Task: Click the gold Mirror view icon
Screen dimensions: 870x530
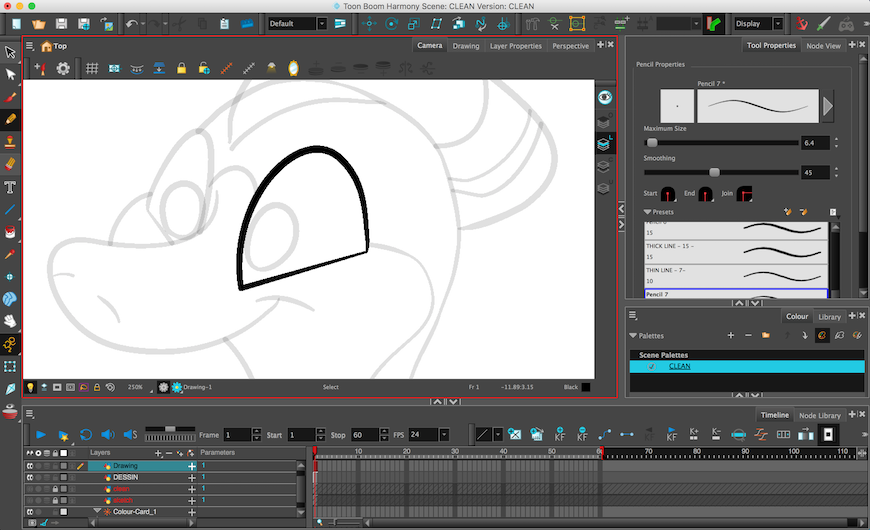Action: pos(293,68)
